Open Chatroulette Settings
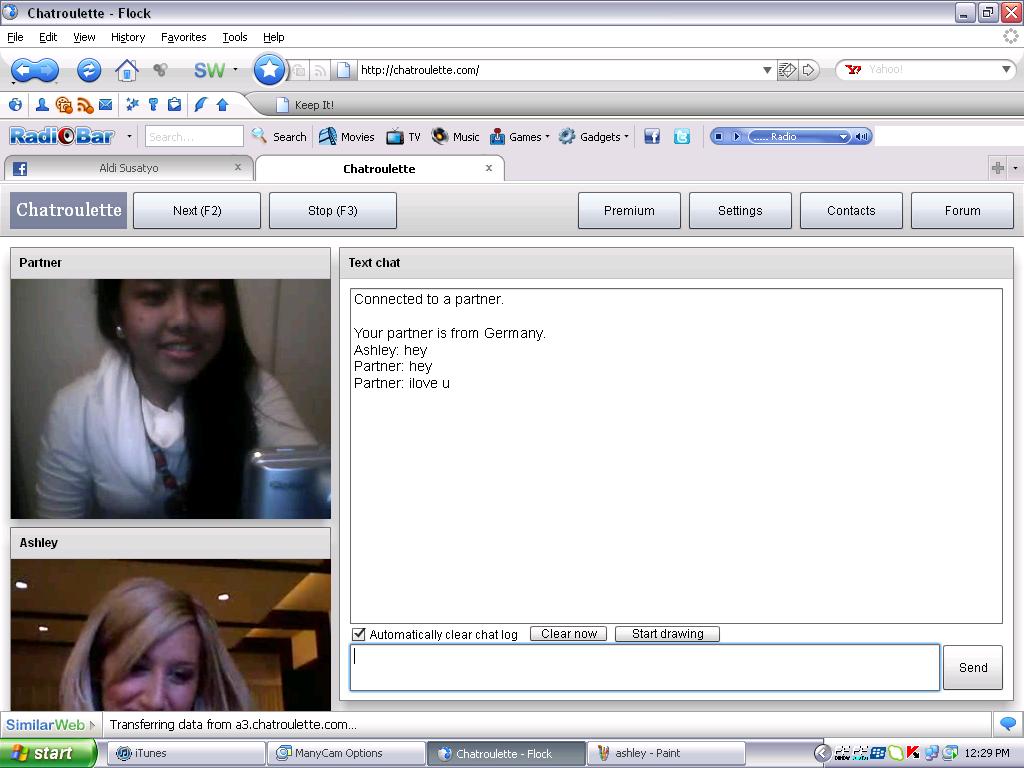The height and width of the screenshot is (768, 1024). (740, 210)
